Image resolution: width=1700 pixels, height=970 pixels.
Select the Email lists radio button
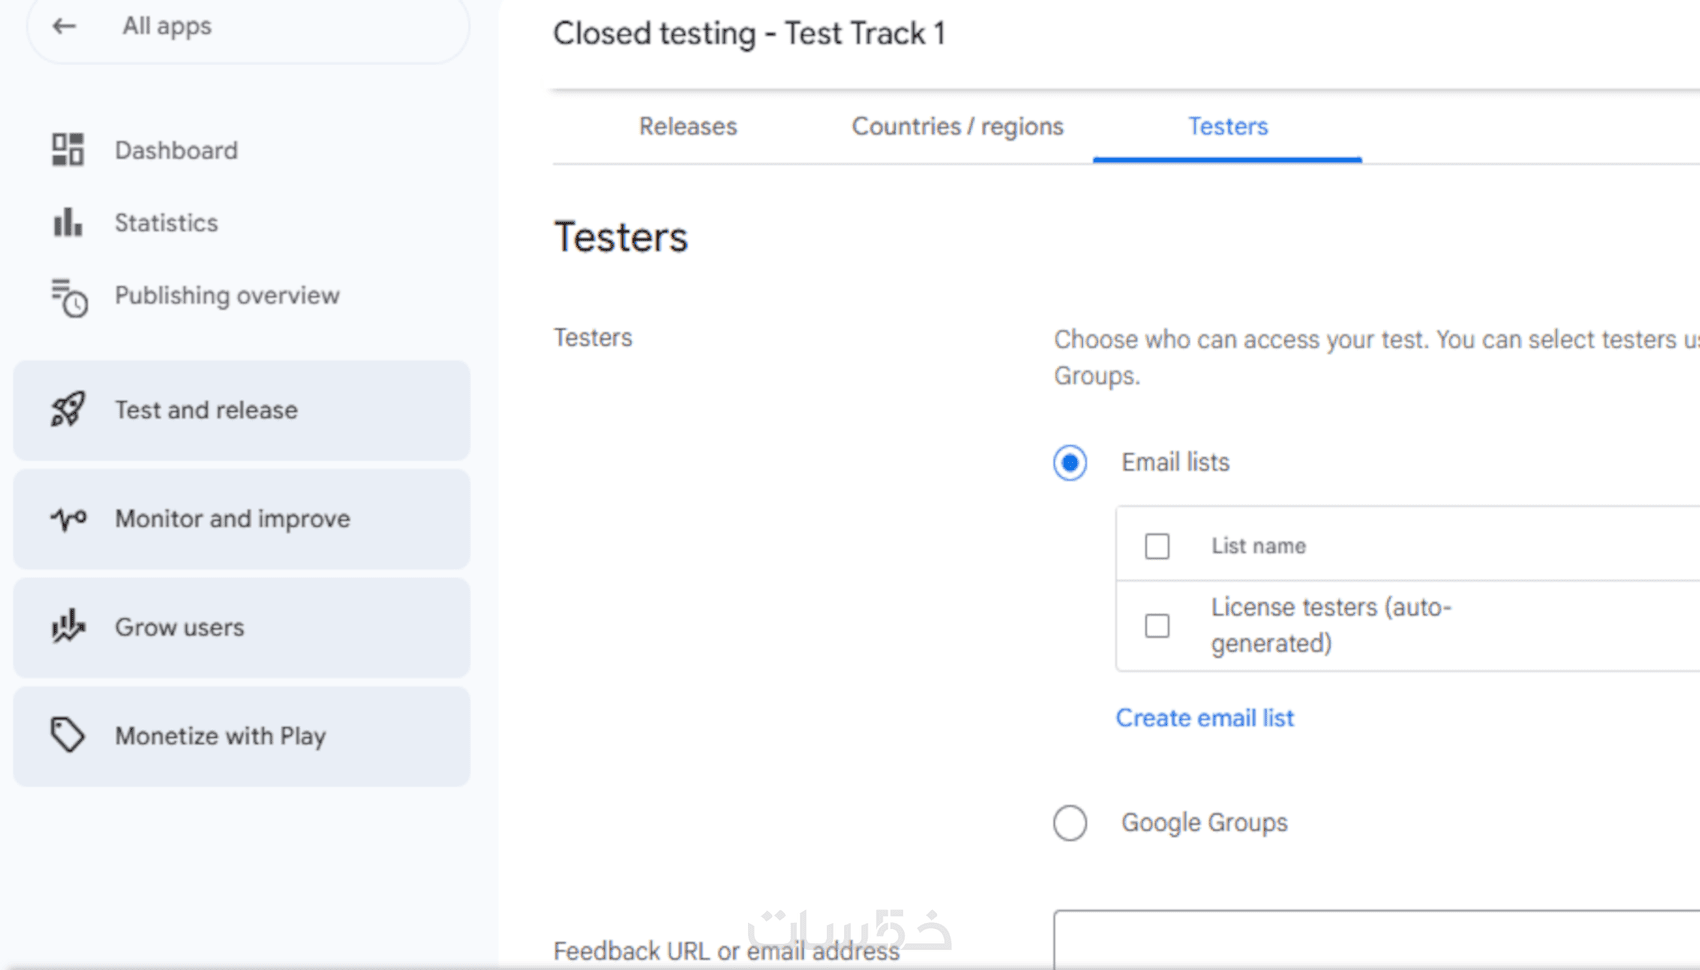(x=1070, y=463)
